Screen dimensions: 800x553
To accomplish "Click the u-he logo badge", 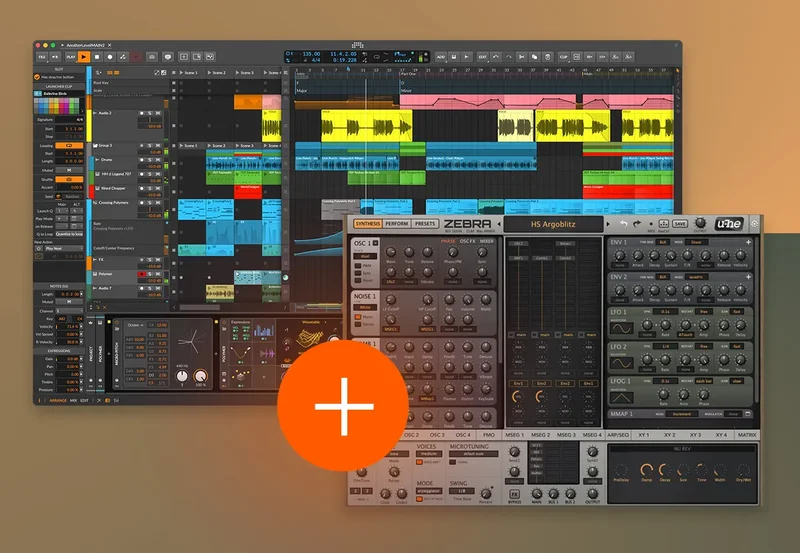I will tap(729, 223).
